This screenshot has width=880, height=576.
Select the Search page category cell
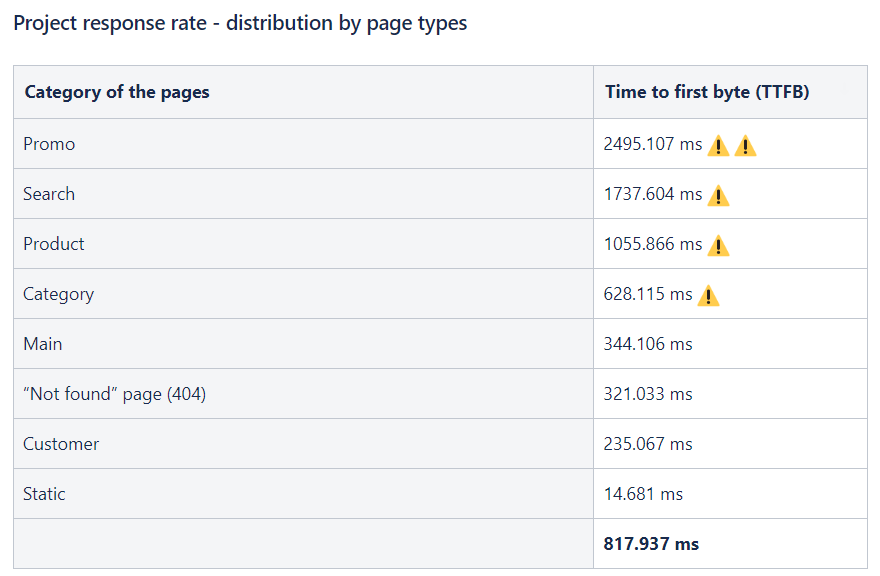click(49, 194)
